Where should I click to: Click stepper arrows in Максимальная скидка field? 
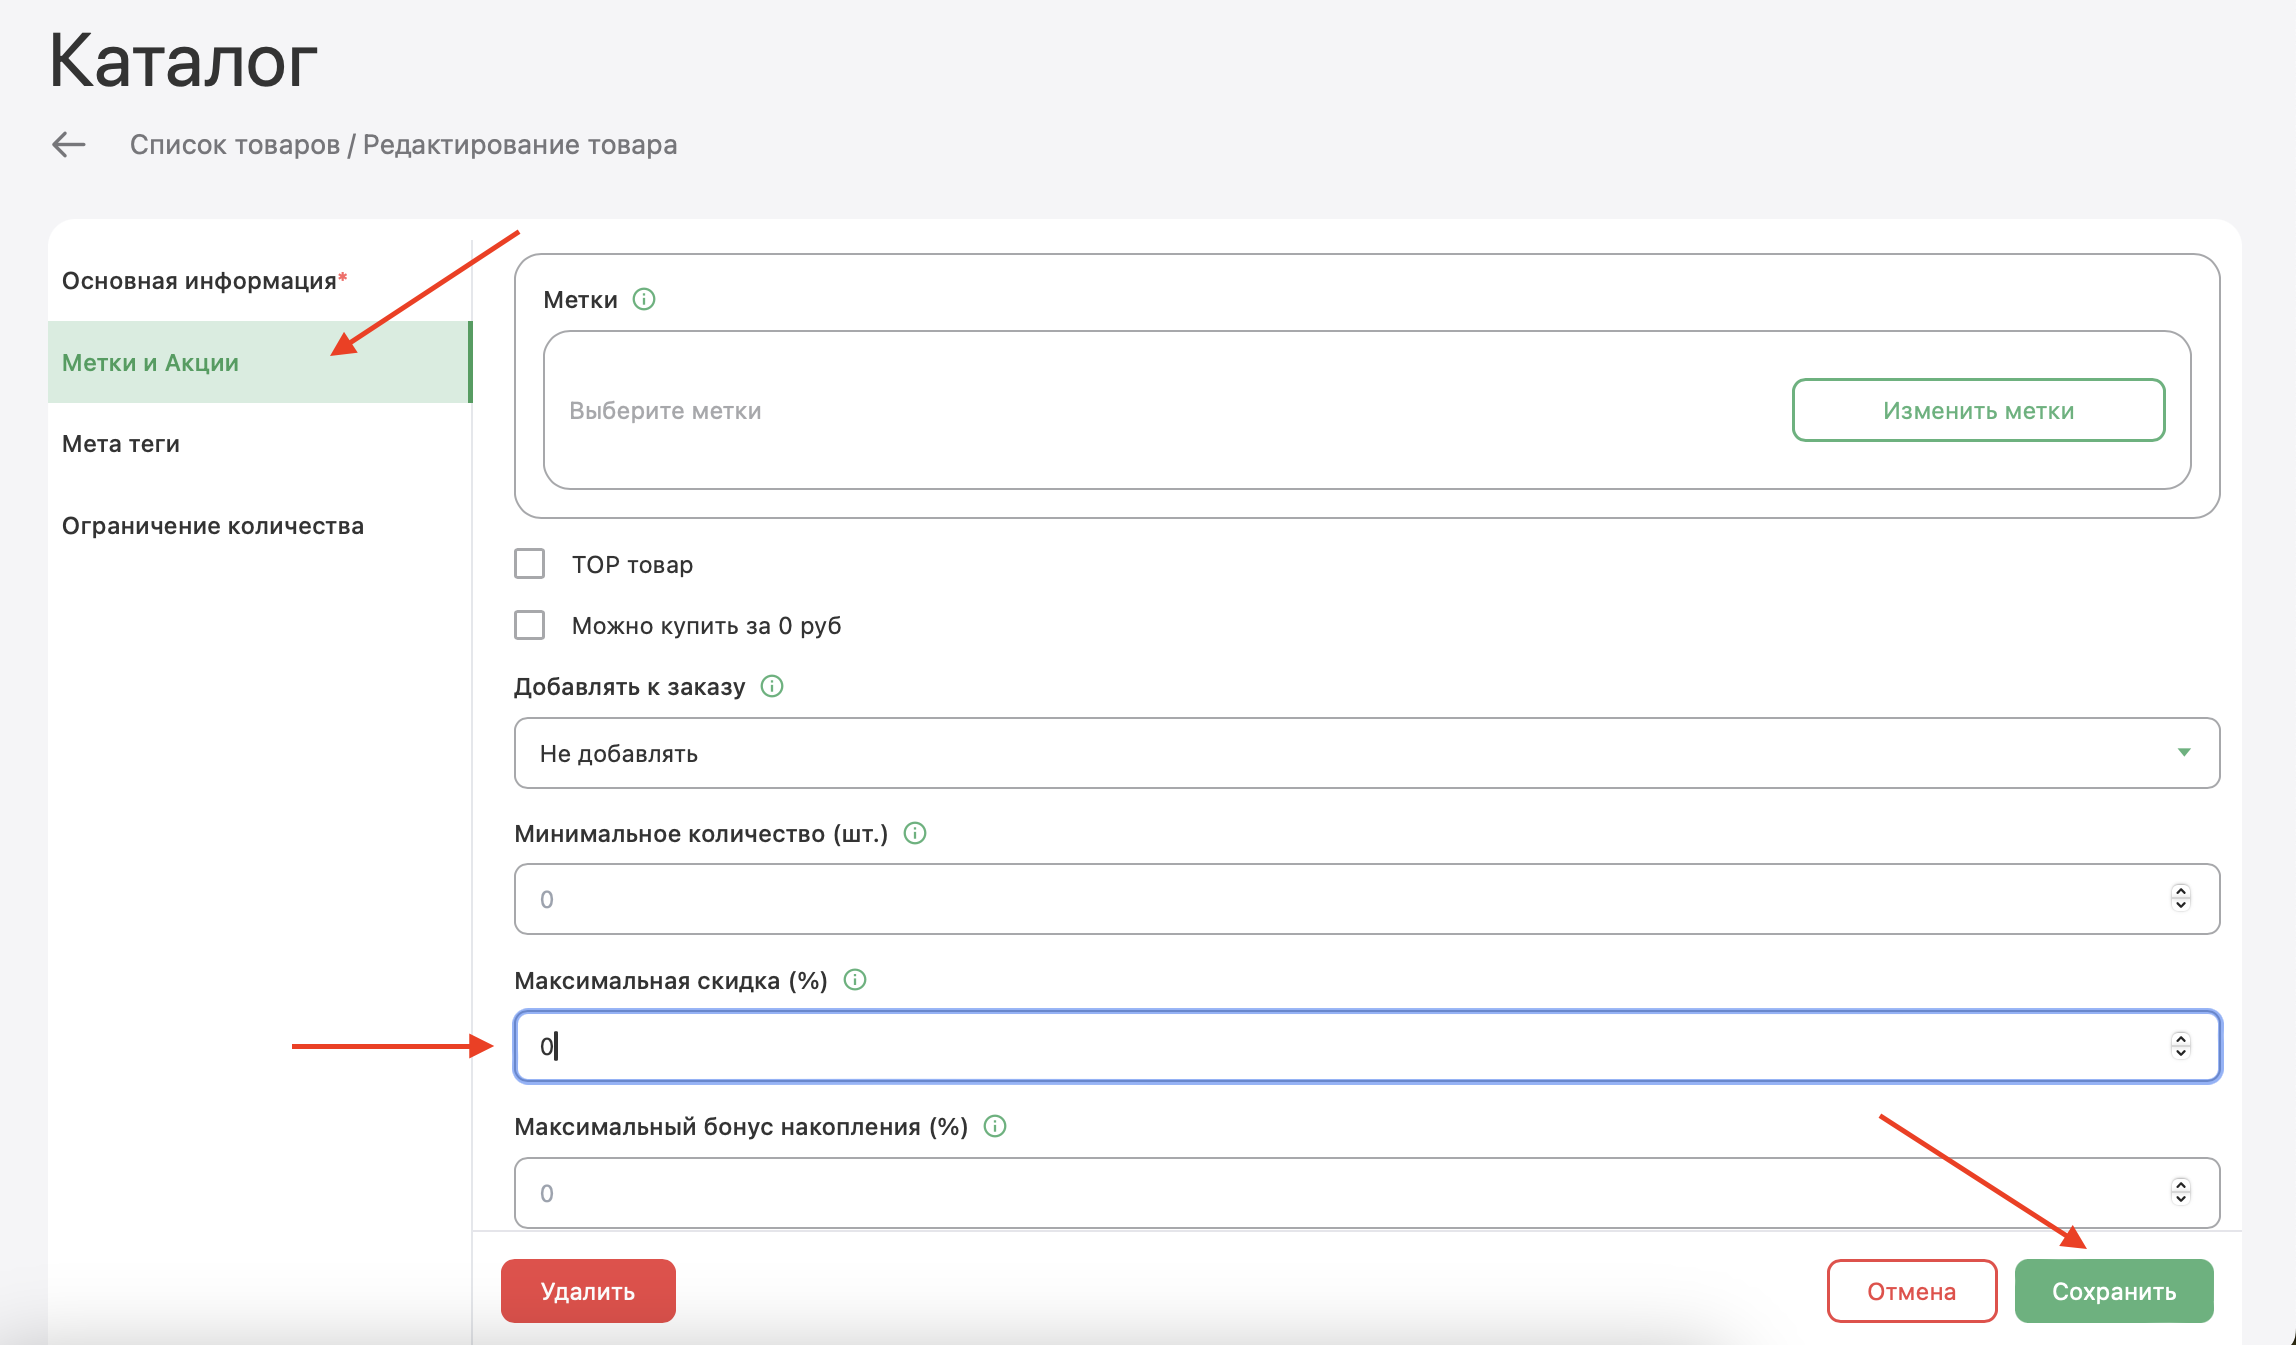tap(2181, 1045)
